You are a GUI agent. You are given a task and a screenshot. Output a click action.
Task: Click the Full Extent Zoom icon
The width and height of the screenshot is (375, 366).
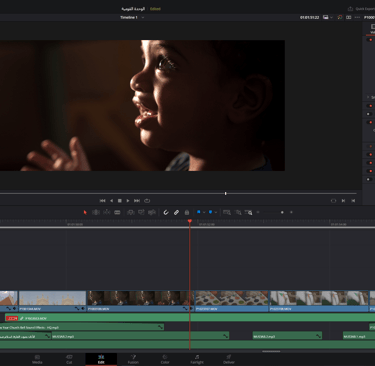point(227,212)
